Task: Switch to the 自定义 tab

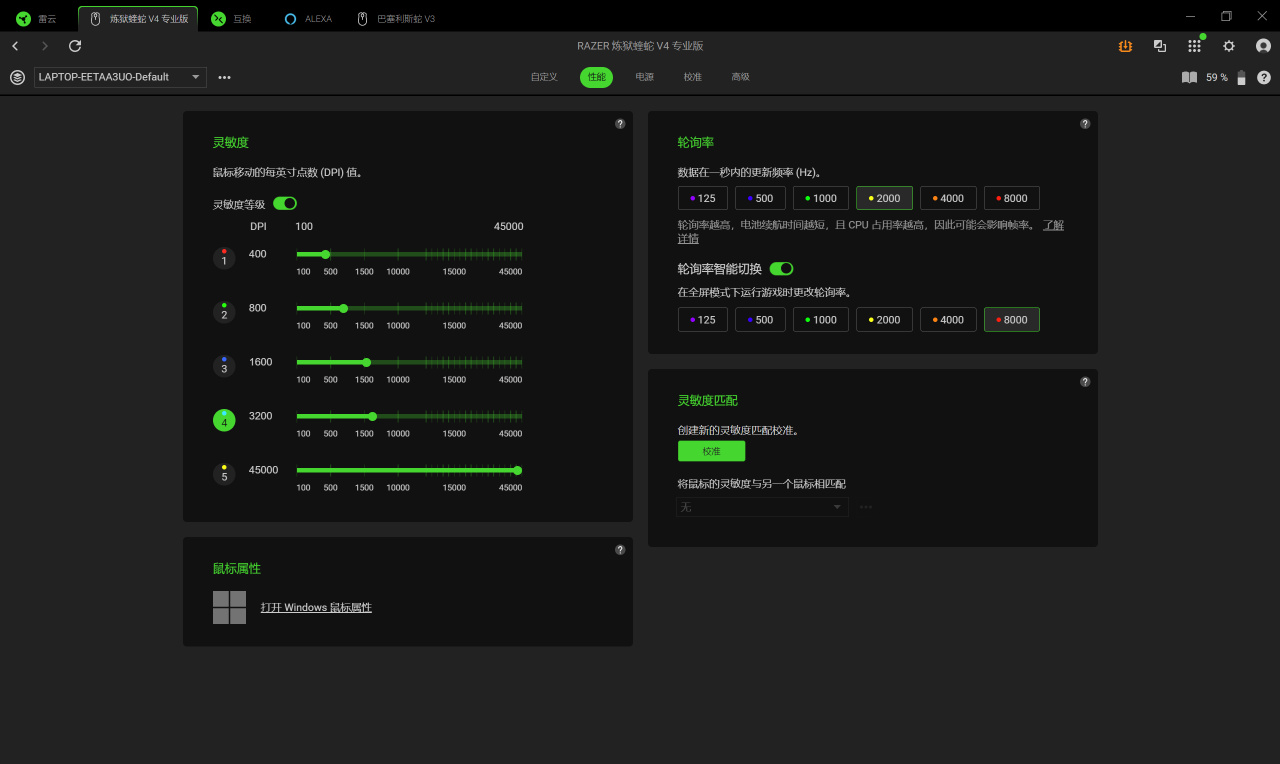Action: click(x=544, y=77)
